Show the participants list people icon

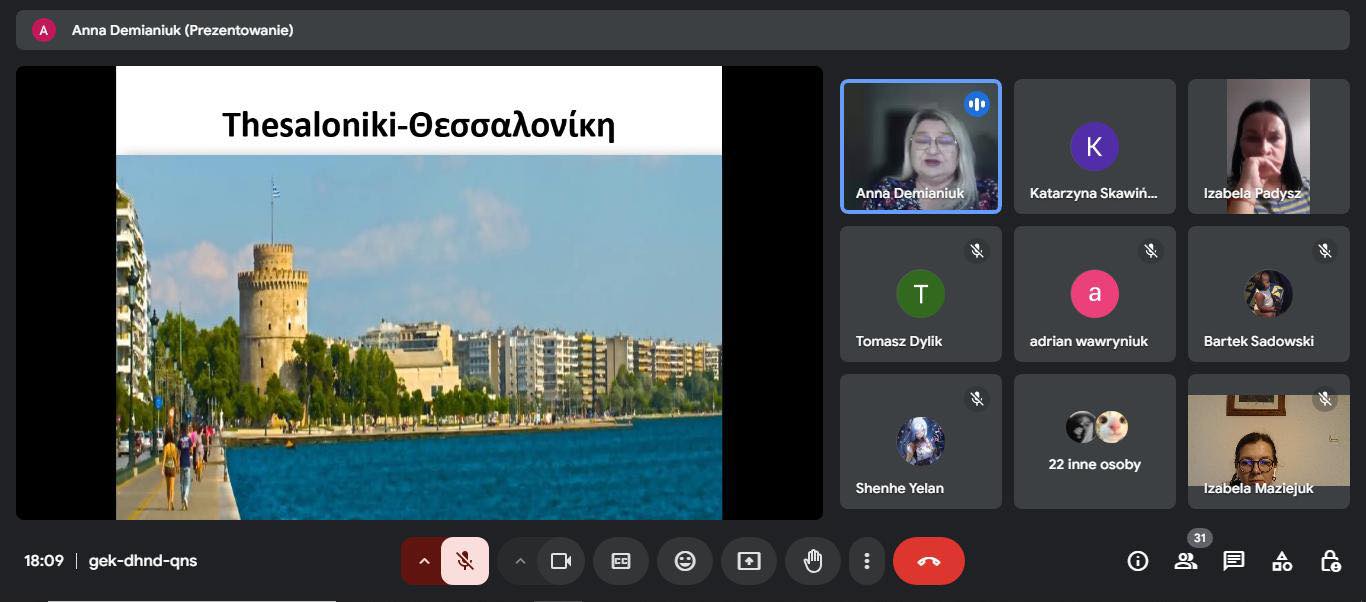pyautogui.click(x=1186, y=561)
